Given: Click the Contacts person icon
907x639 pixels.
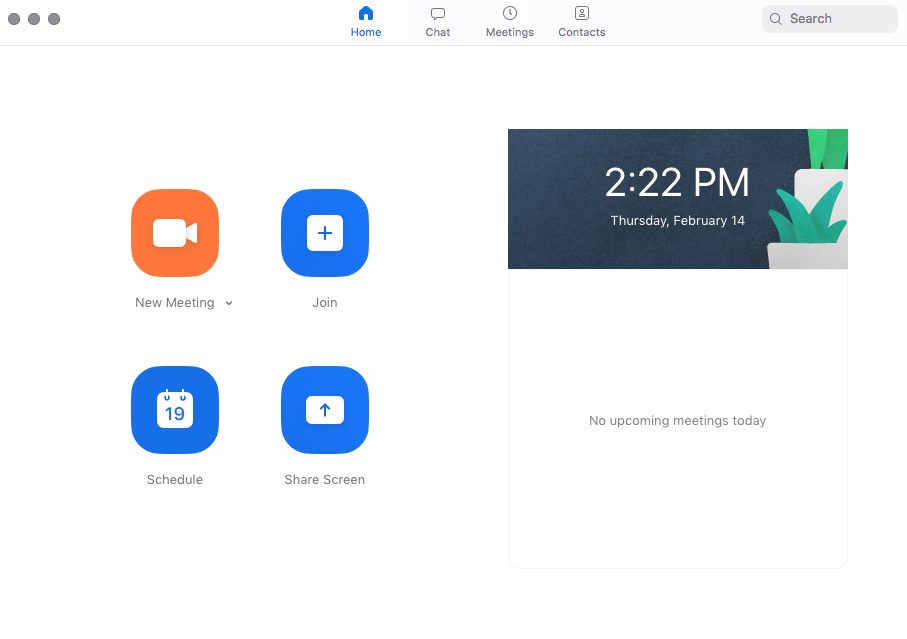Looking at the screenshot, I should [582, 14].
